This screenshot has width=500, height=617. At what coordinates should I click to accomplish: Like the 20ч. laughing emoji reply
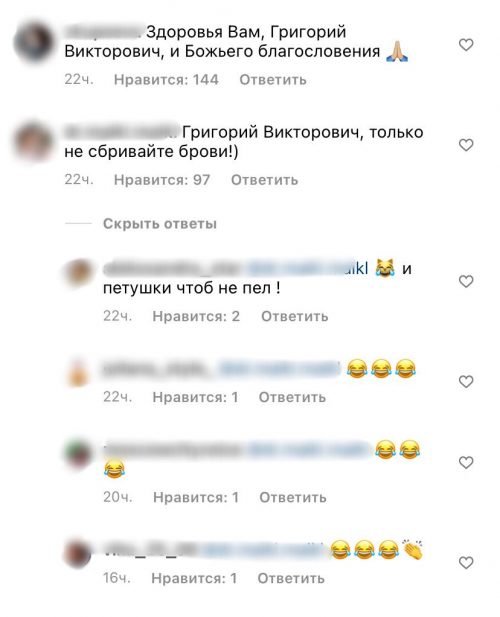tap(466, 463)
